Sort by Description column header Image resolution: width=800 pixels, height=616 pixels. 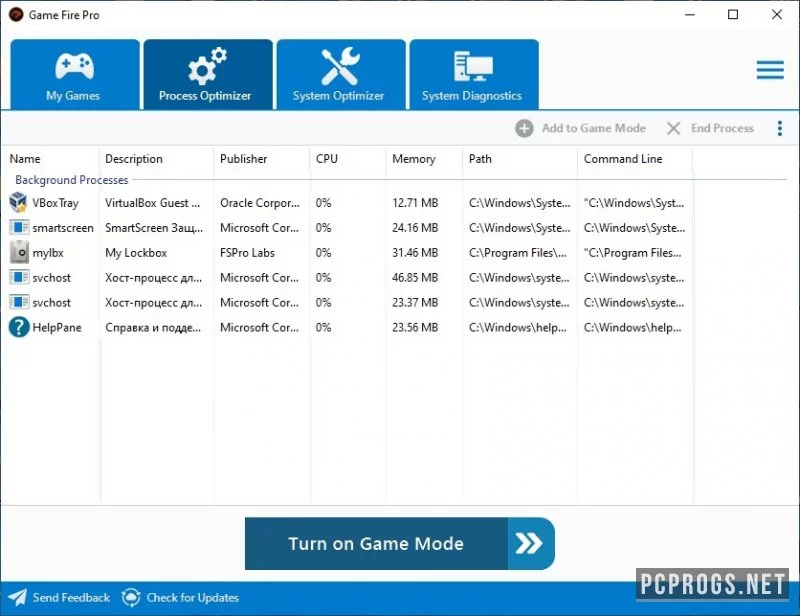click(134, 159)
